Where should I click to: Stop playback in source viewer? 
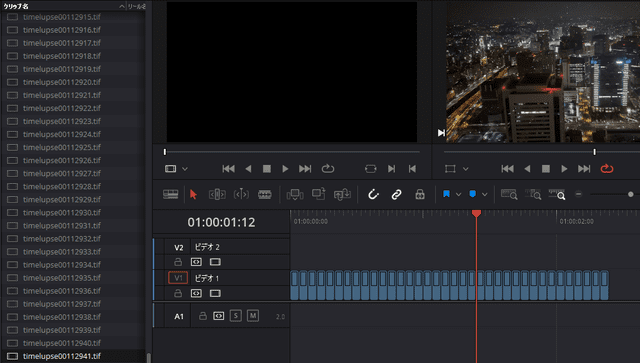pos(267,169)
